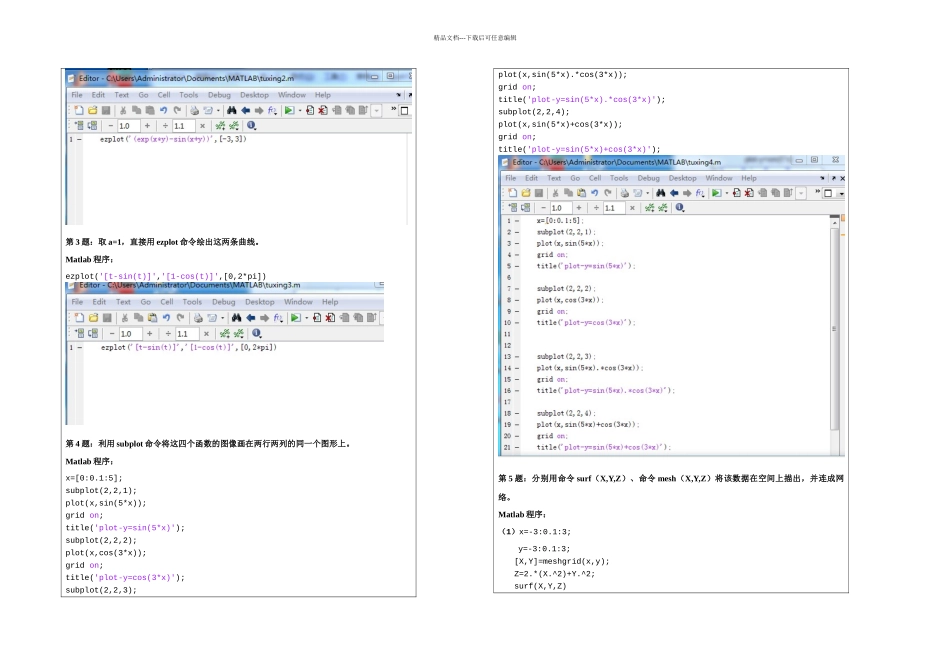Click the New file icon in the tuxing4.m editor

[512, 193]
